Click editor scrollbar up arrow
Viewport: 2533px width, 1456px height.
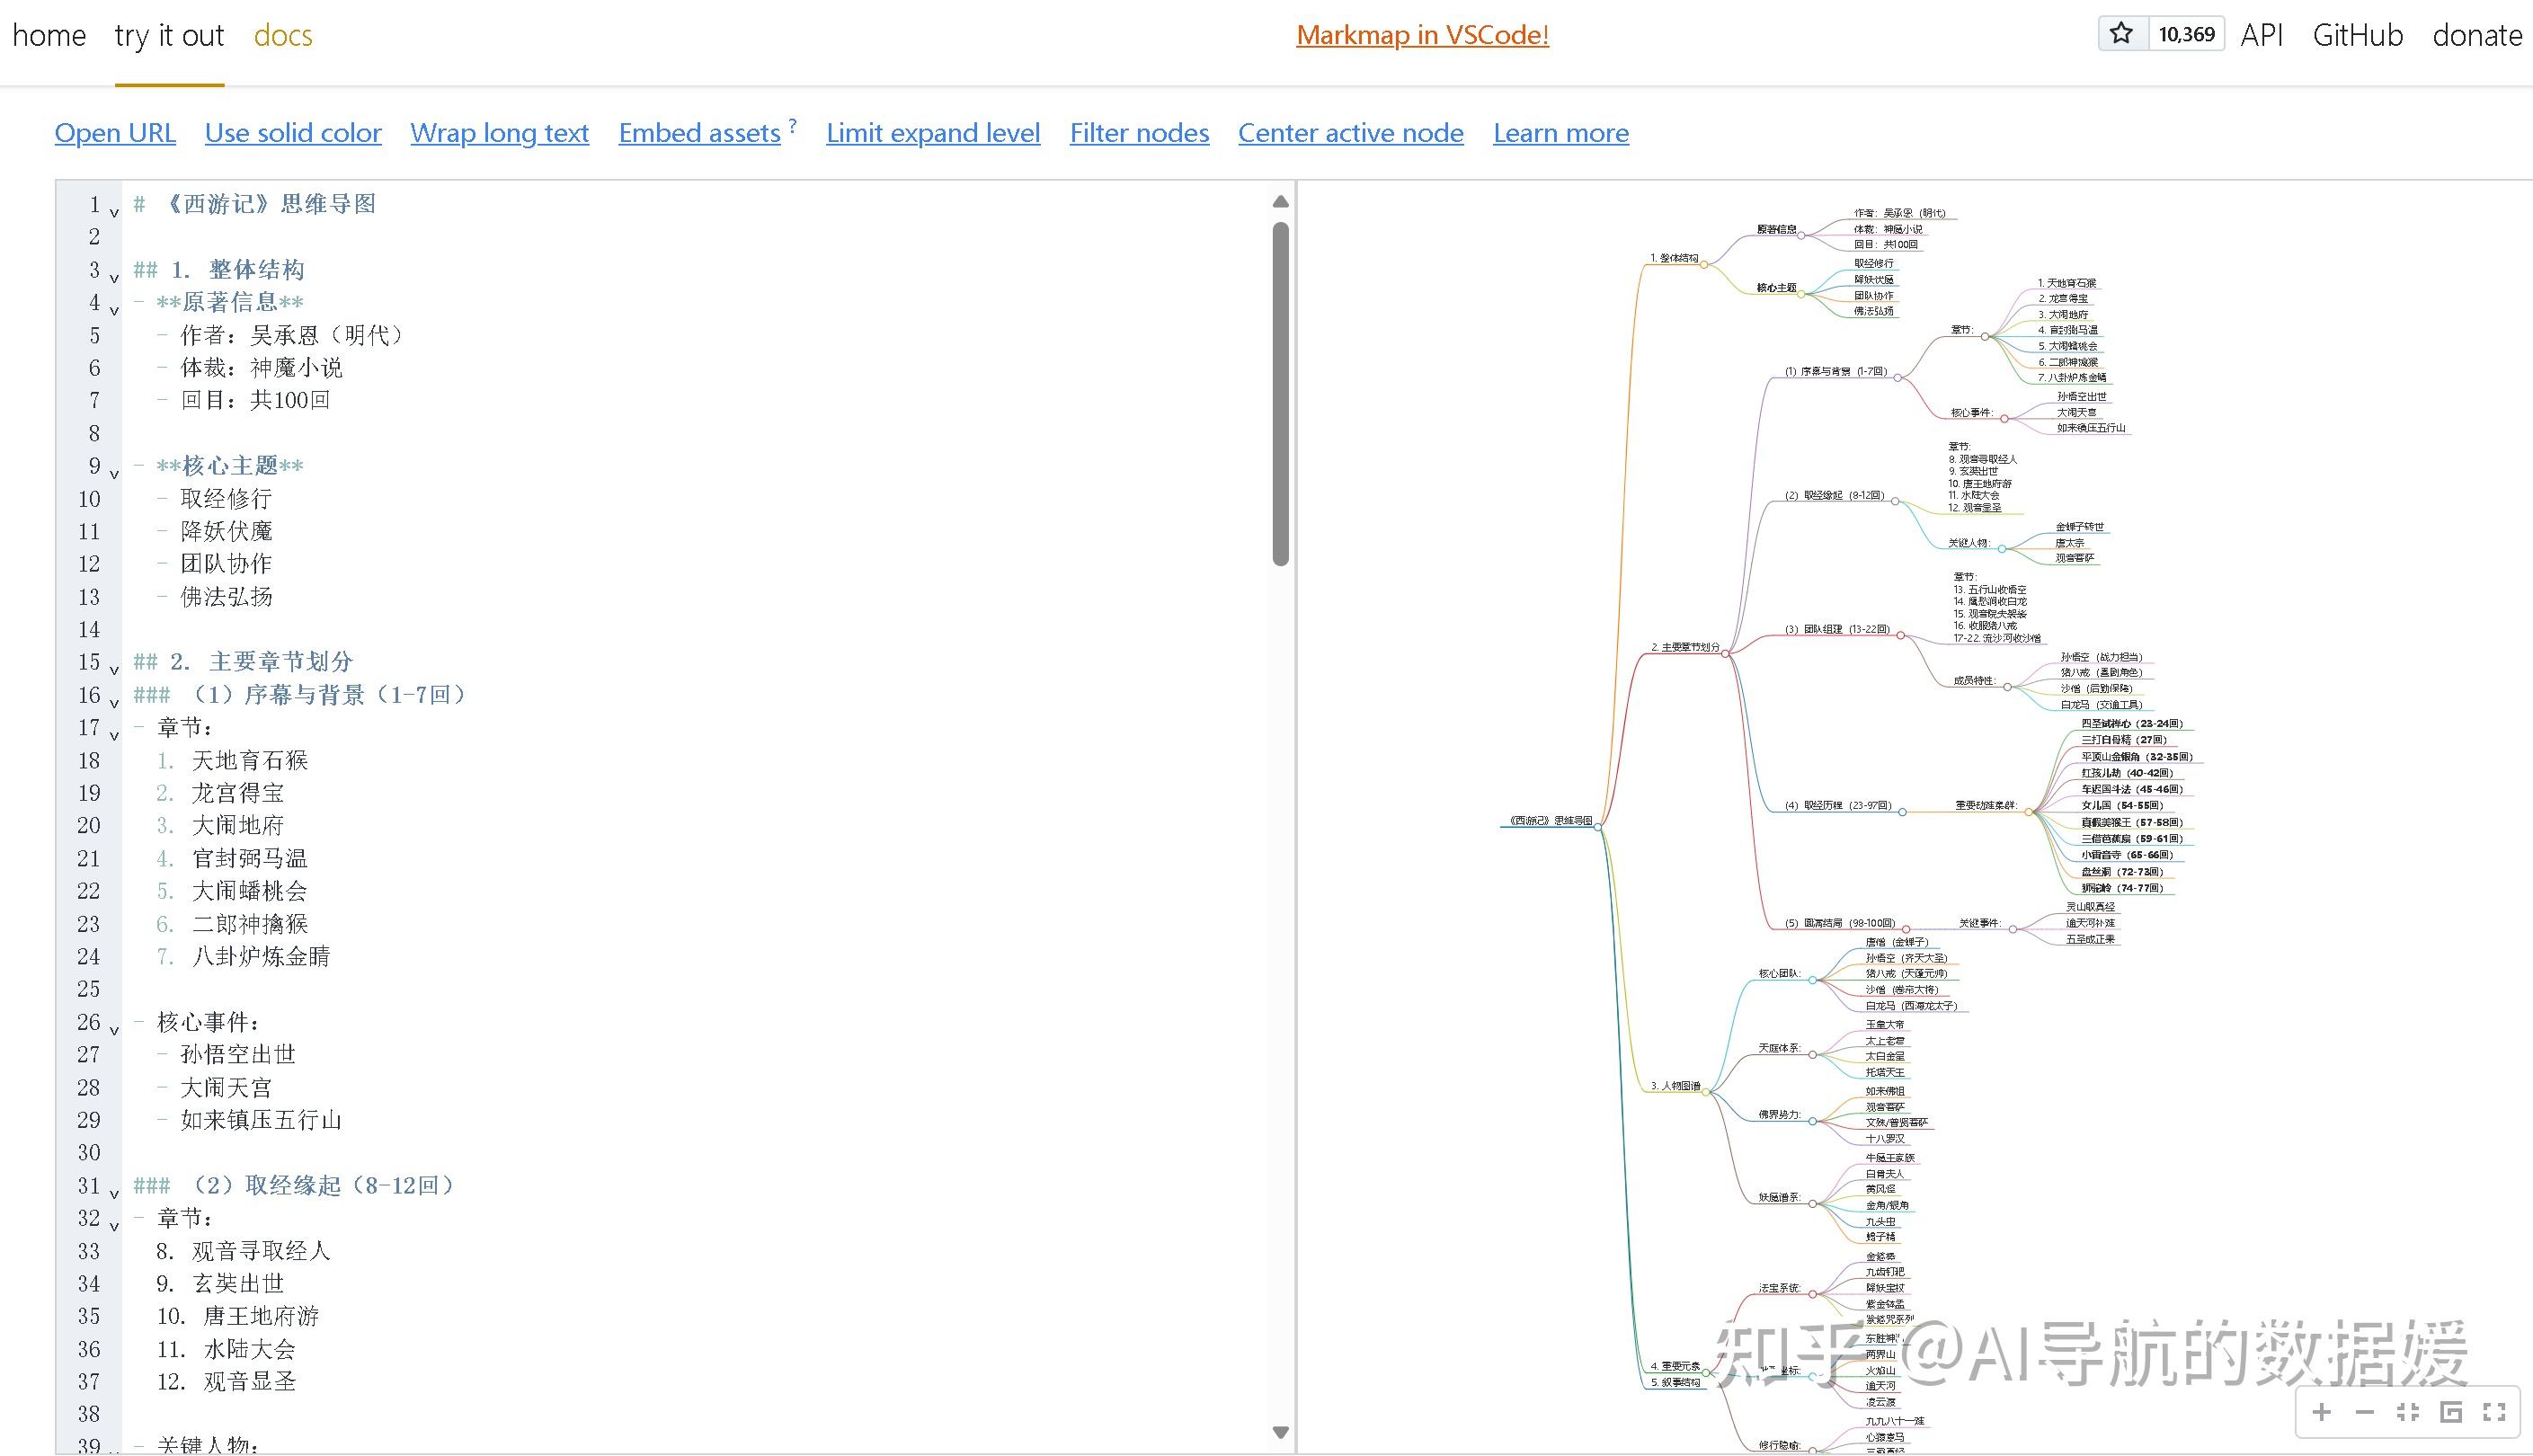click(x=1280, y=202)
